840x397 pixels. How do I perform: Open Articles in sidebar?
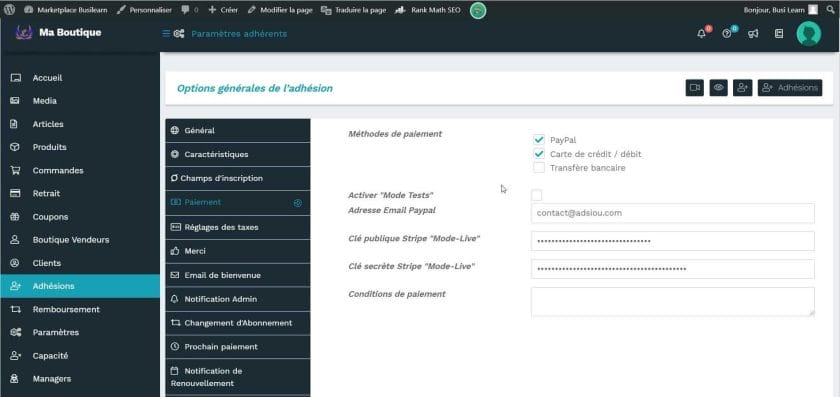(x=80, y=124)
